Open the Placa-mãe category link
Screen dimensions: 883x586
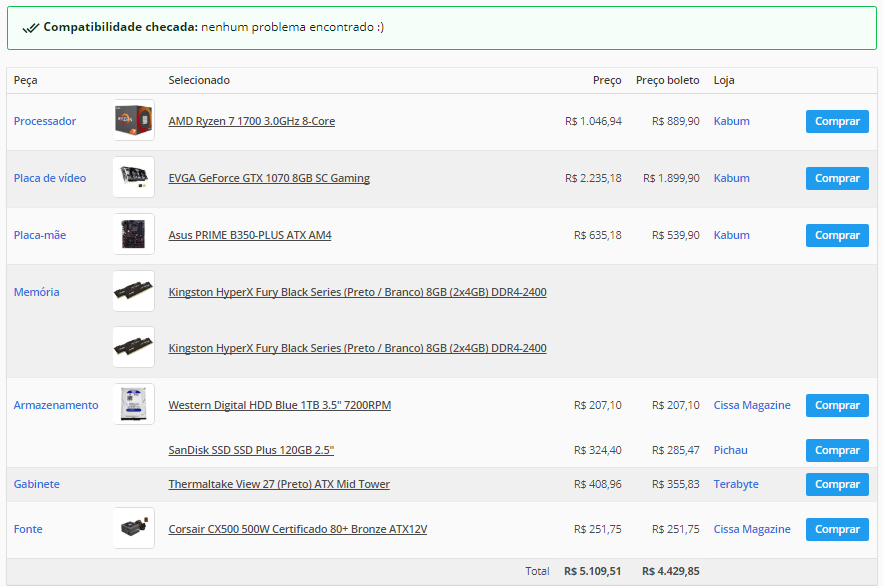40,235
